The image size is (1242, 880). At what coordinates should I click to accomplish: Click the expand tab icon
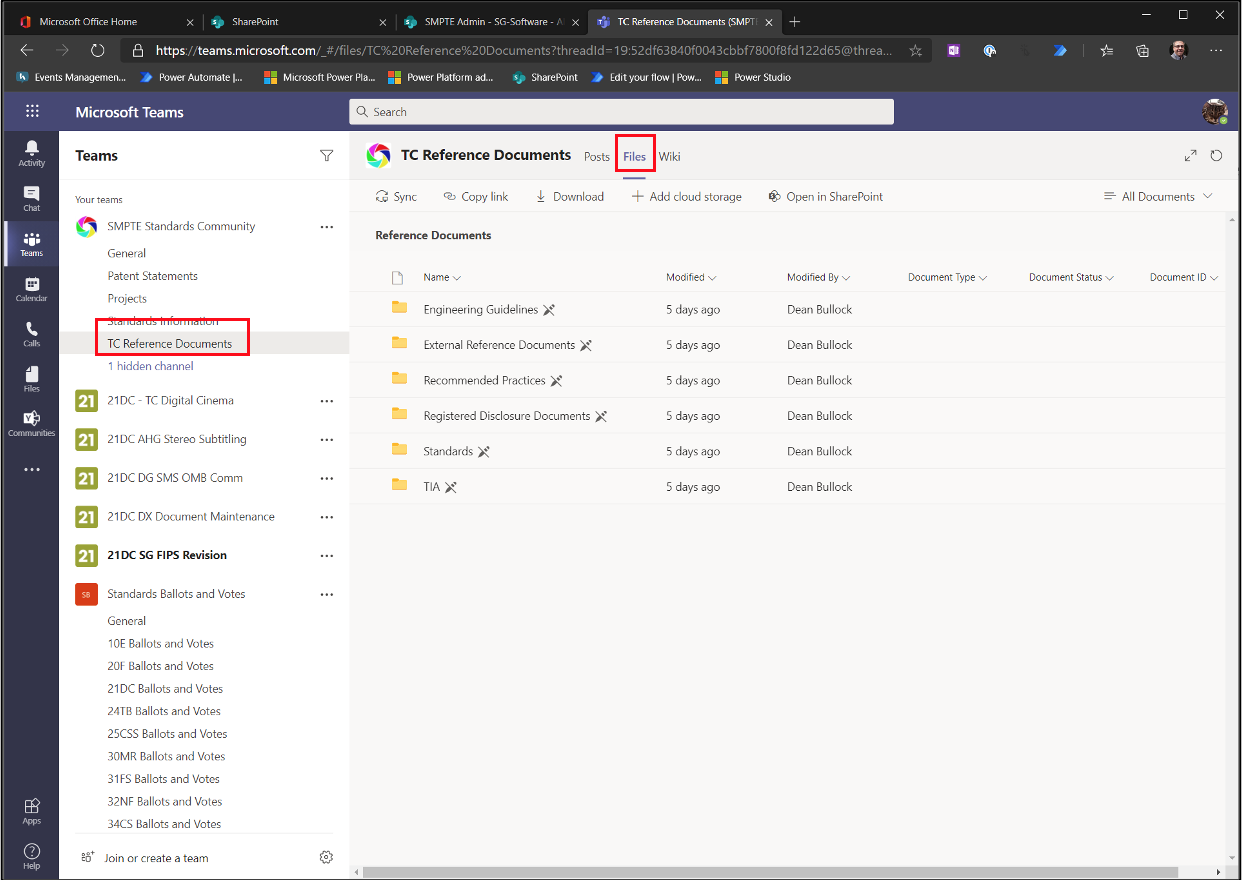[x=1190, y=156]
